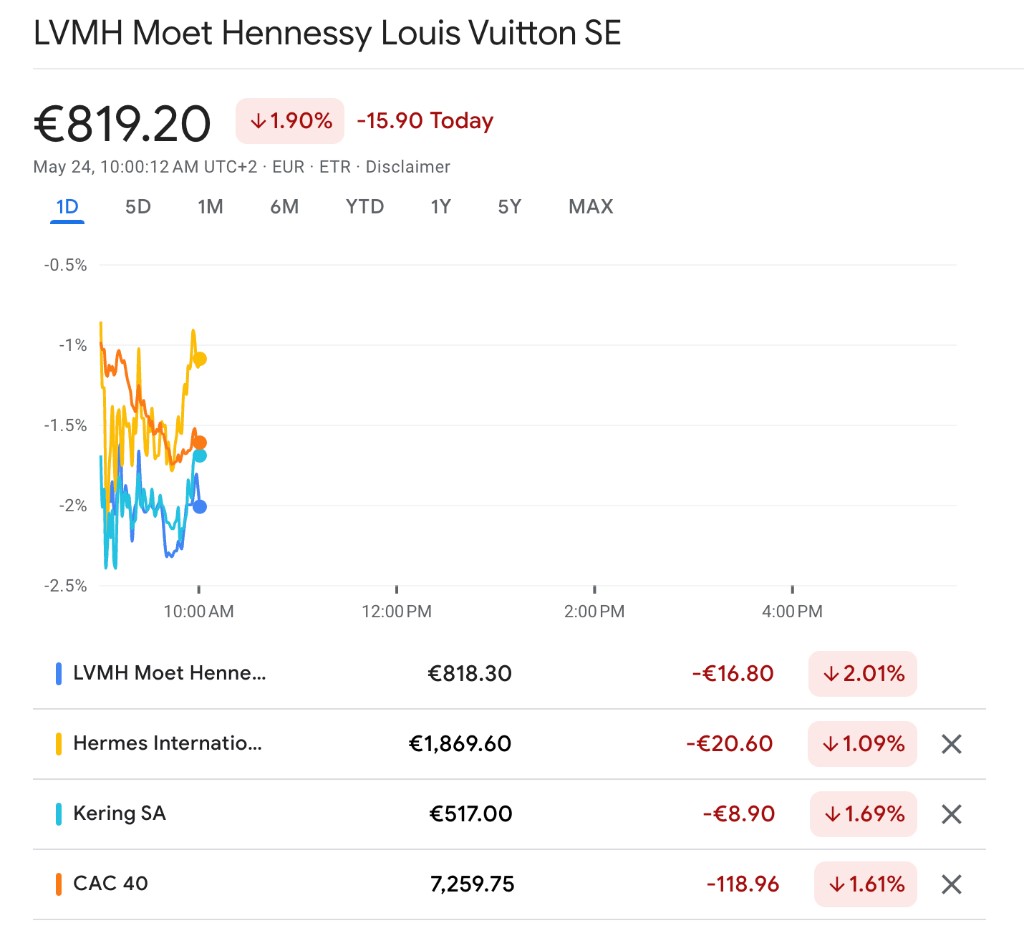
Task: Click the CAC 40 index row
Action: coord(110,884)
